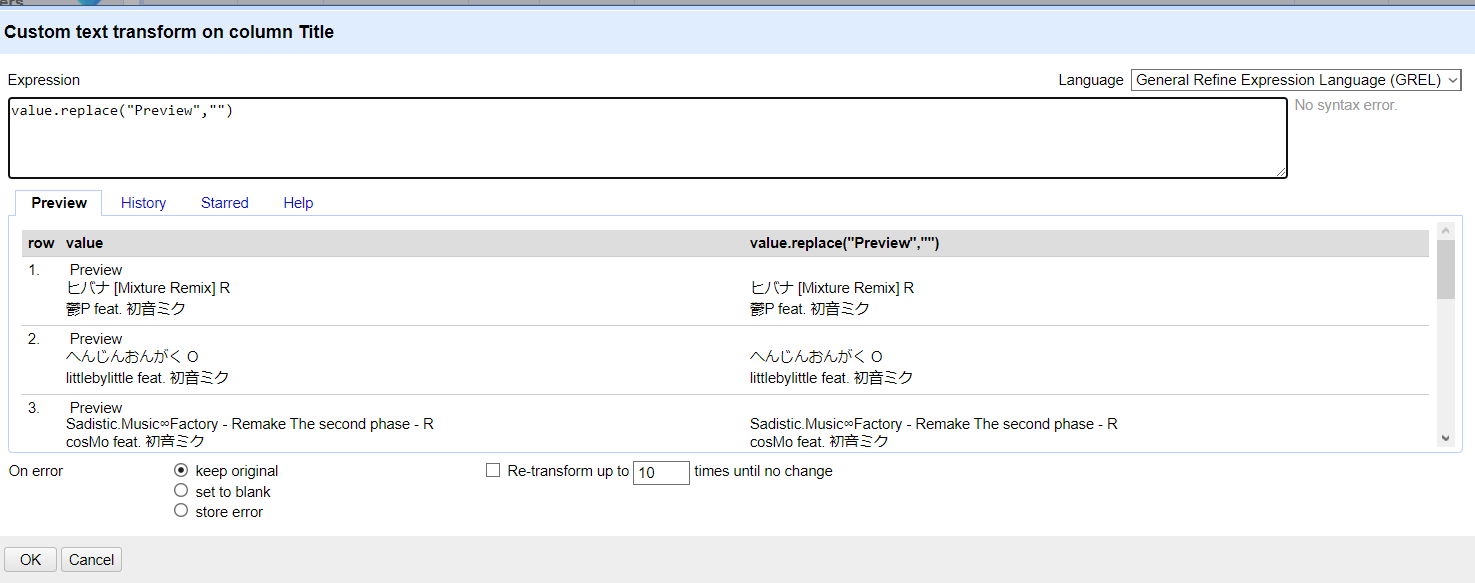
Task: Check the "Re-transform up to" checkbox
Action: [493, 470]
